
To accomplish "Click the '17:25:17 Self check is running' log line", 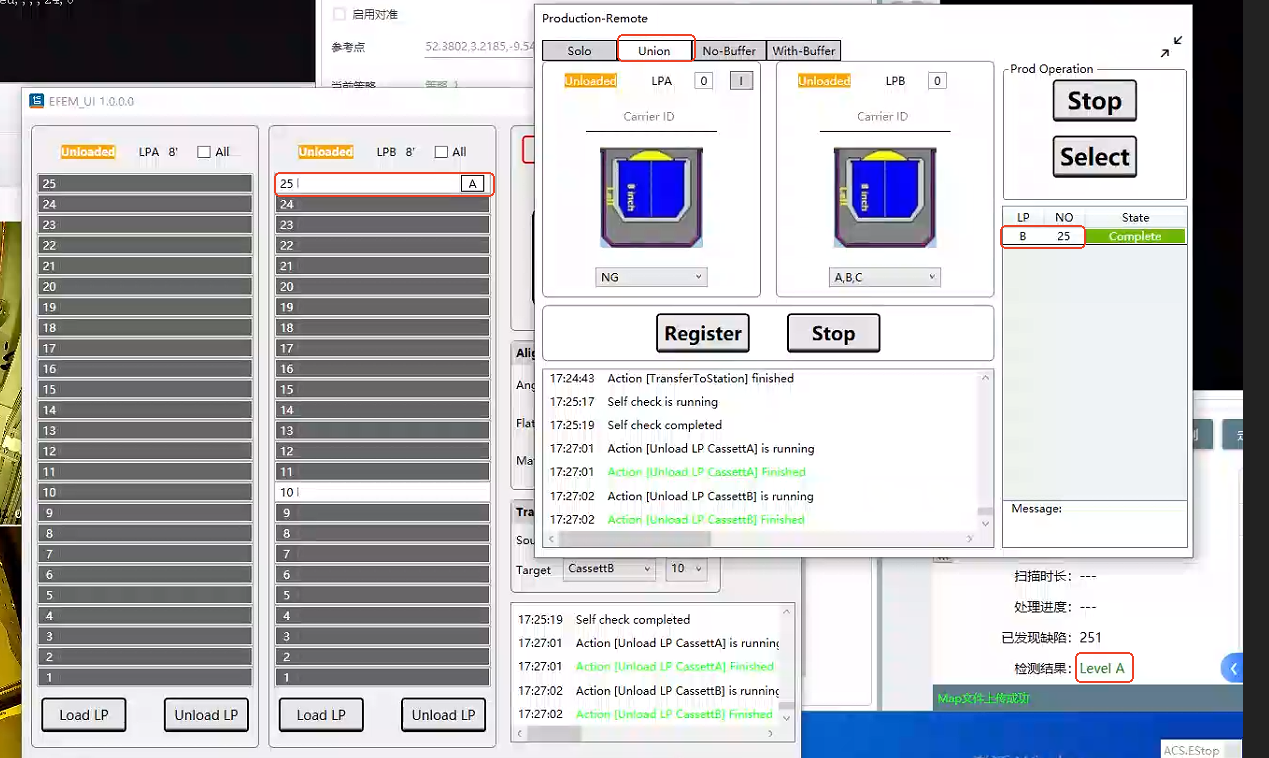I will [634, 402].
